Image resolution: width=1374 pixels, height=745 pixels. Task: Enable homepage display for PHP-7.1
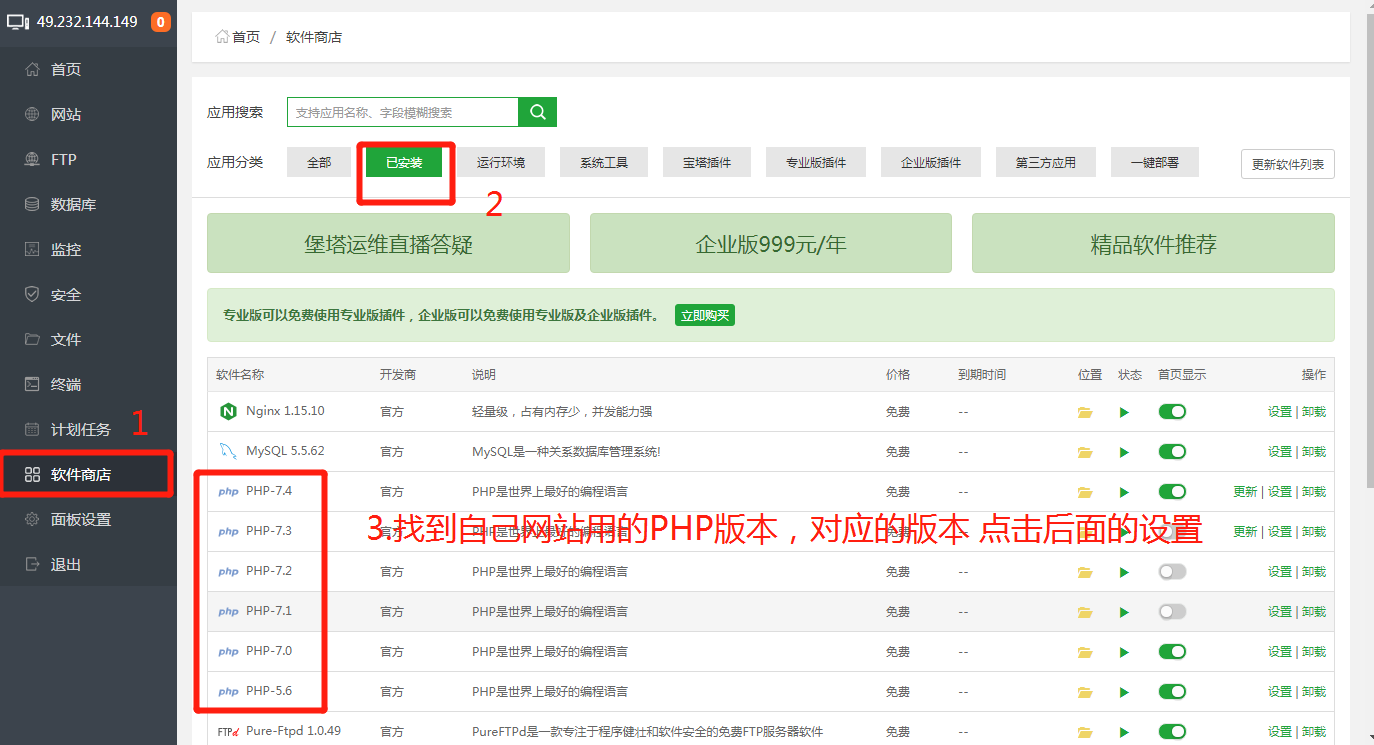1172,611
